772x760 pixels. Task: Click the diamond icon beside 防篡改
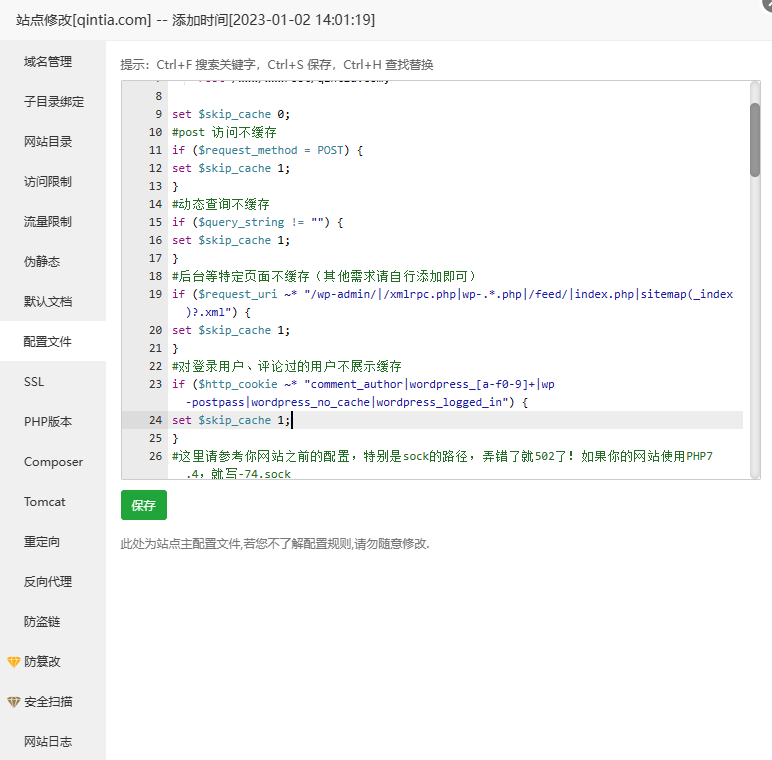click(13, 662)
